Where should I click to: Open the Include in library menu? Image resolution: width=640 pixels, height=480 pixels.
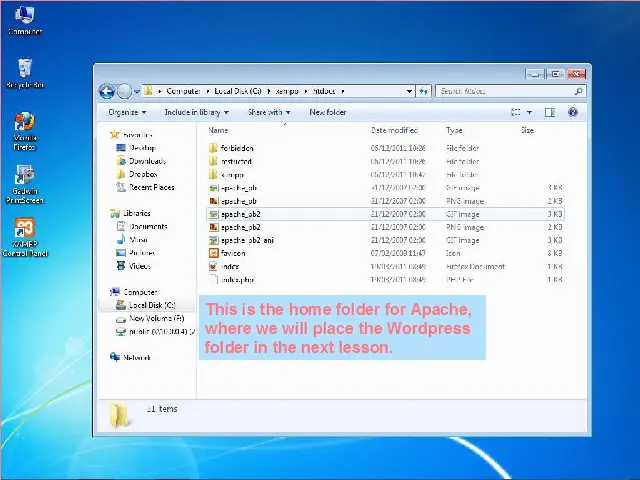tap(196, 112)
